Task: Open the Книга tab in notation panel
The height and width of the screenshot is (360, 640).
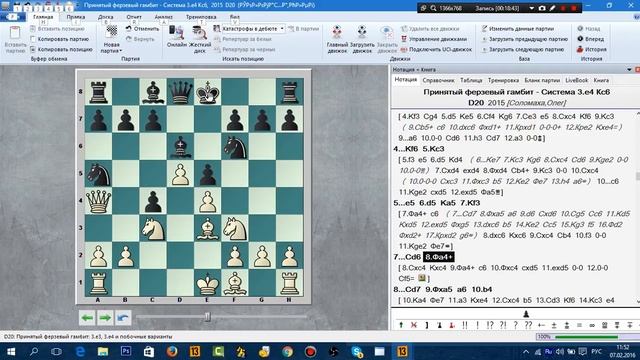Action: tap(601, 80)
